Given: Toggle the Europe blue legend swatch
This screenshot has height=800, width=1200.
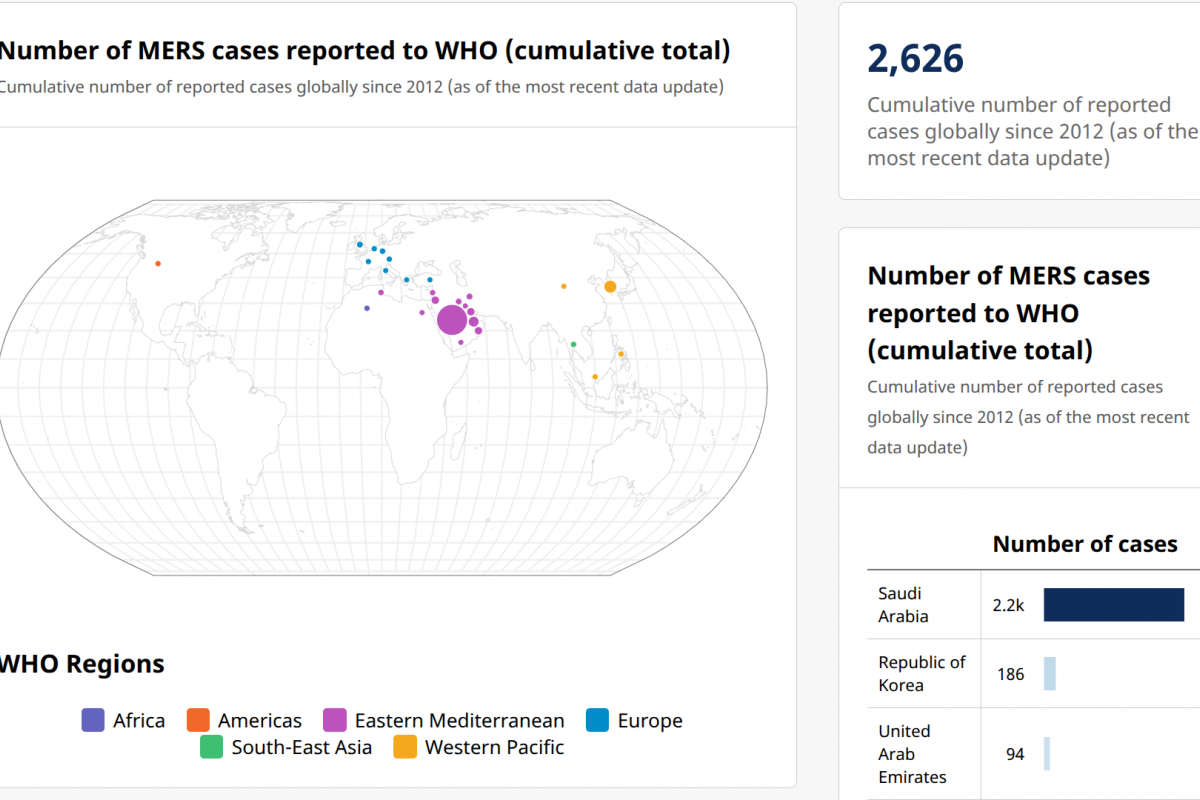Looking at the screenshot, I should coord(598,720).
